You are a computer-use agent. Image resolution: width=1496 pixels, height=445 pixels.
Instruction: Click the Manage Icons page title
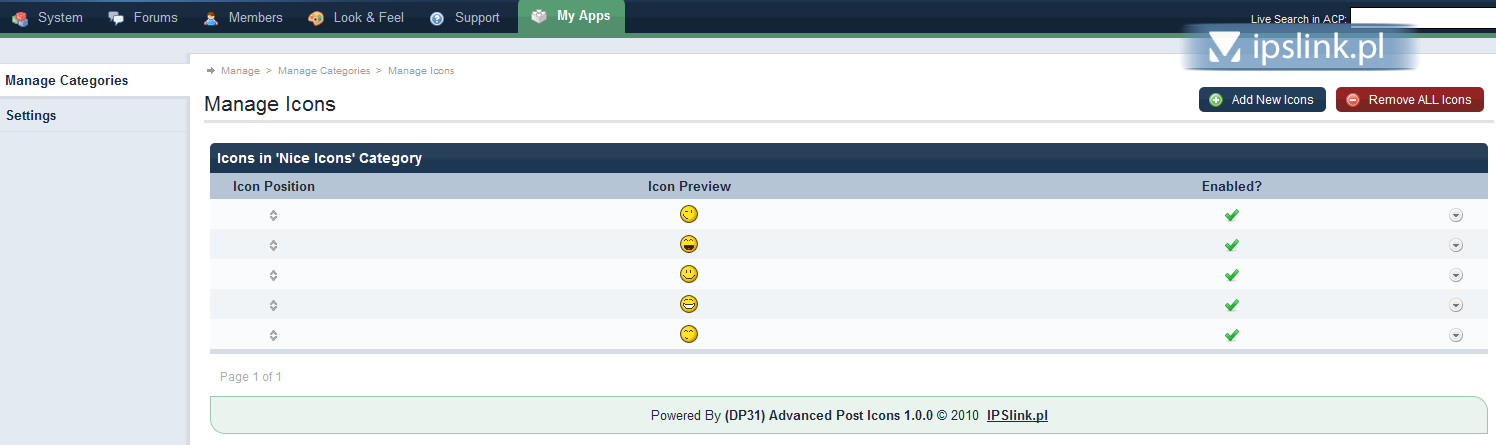270,104
